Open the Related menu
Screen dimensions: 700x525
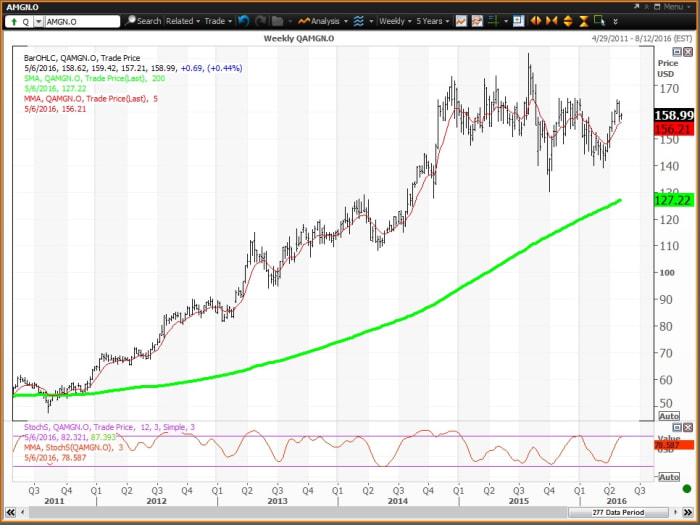click(x=182, y=20)
